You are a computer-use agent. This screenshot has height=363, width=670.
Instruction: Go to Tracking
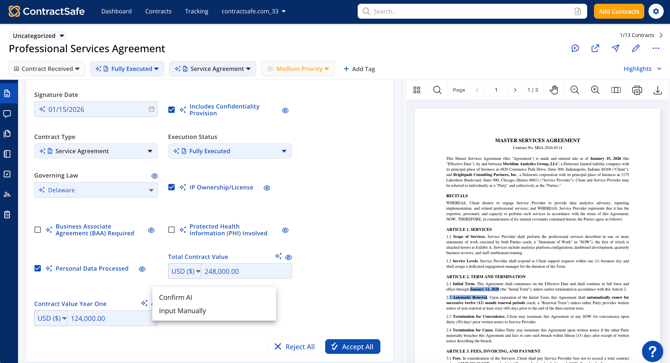click(x=197, y=12)
